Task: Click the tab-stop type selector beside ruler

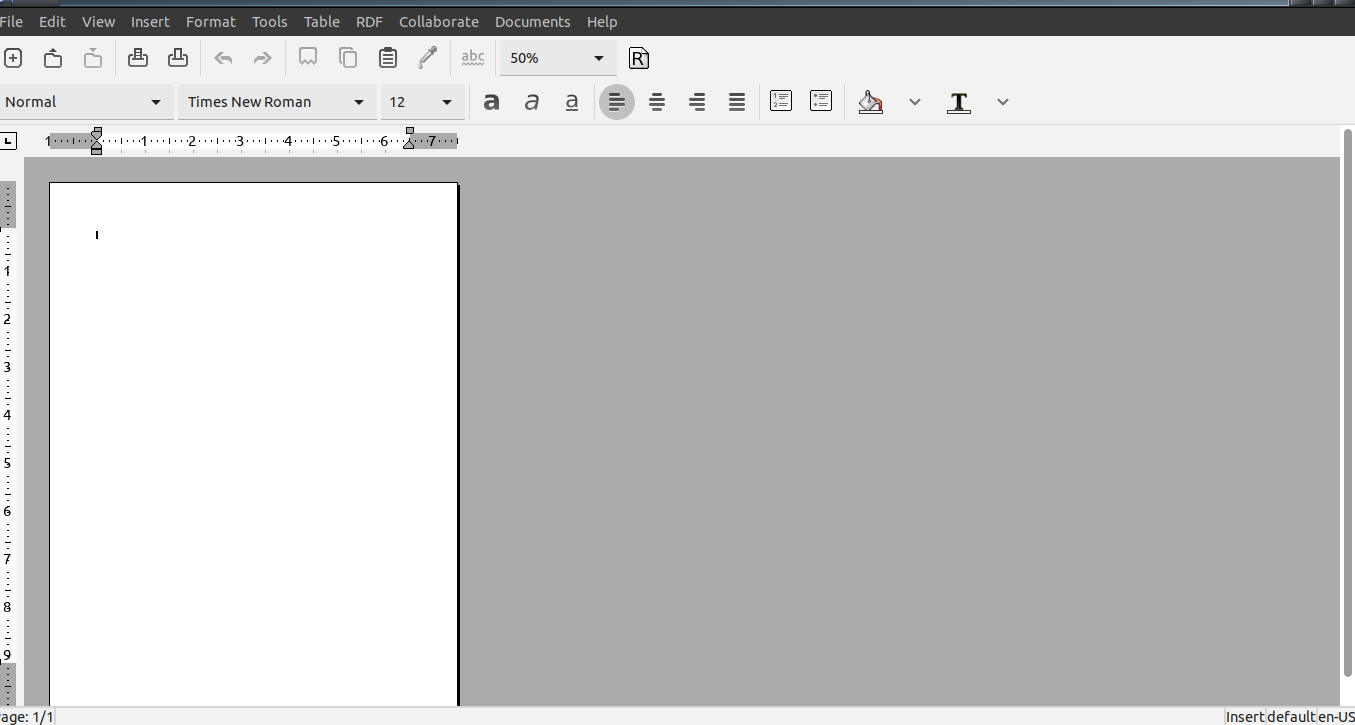Action: click(x=8, y=141)
